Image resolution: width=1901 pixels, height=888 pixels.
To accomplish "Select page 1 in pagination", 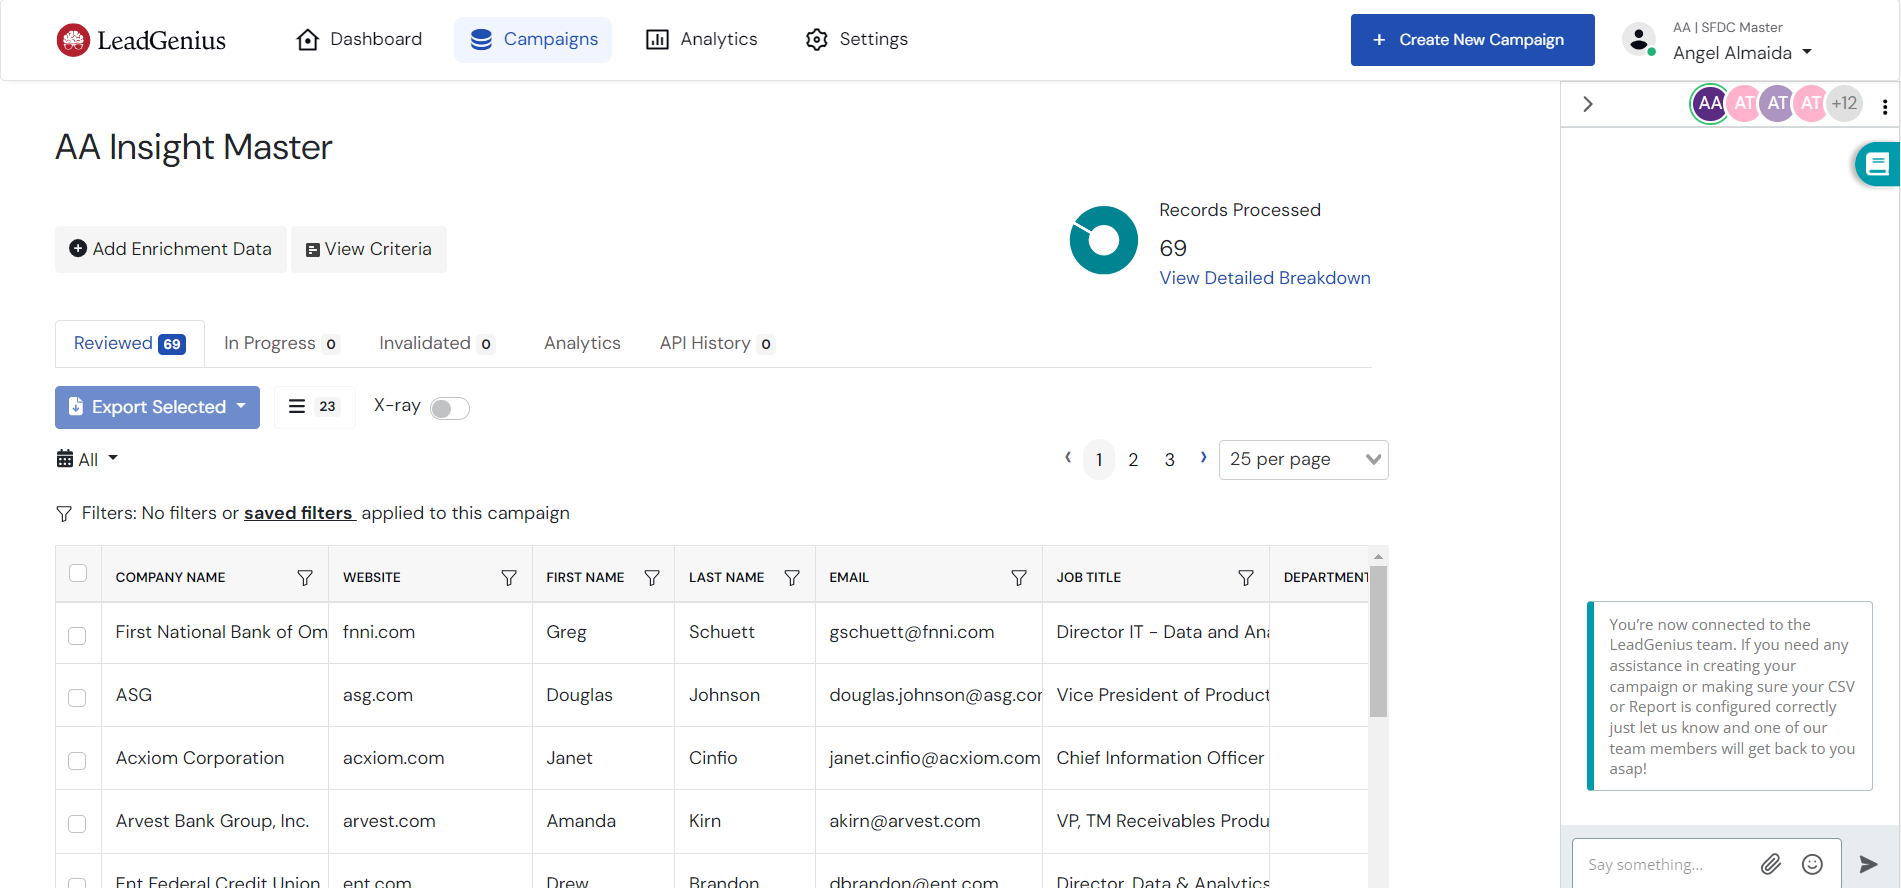I will tap(1099, 460).
